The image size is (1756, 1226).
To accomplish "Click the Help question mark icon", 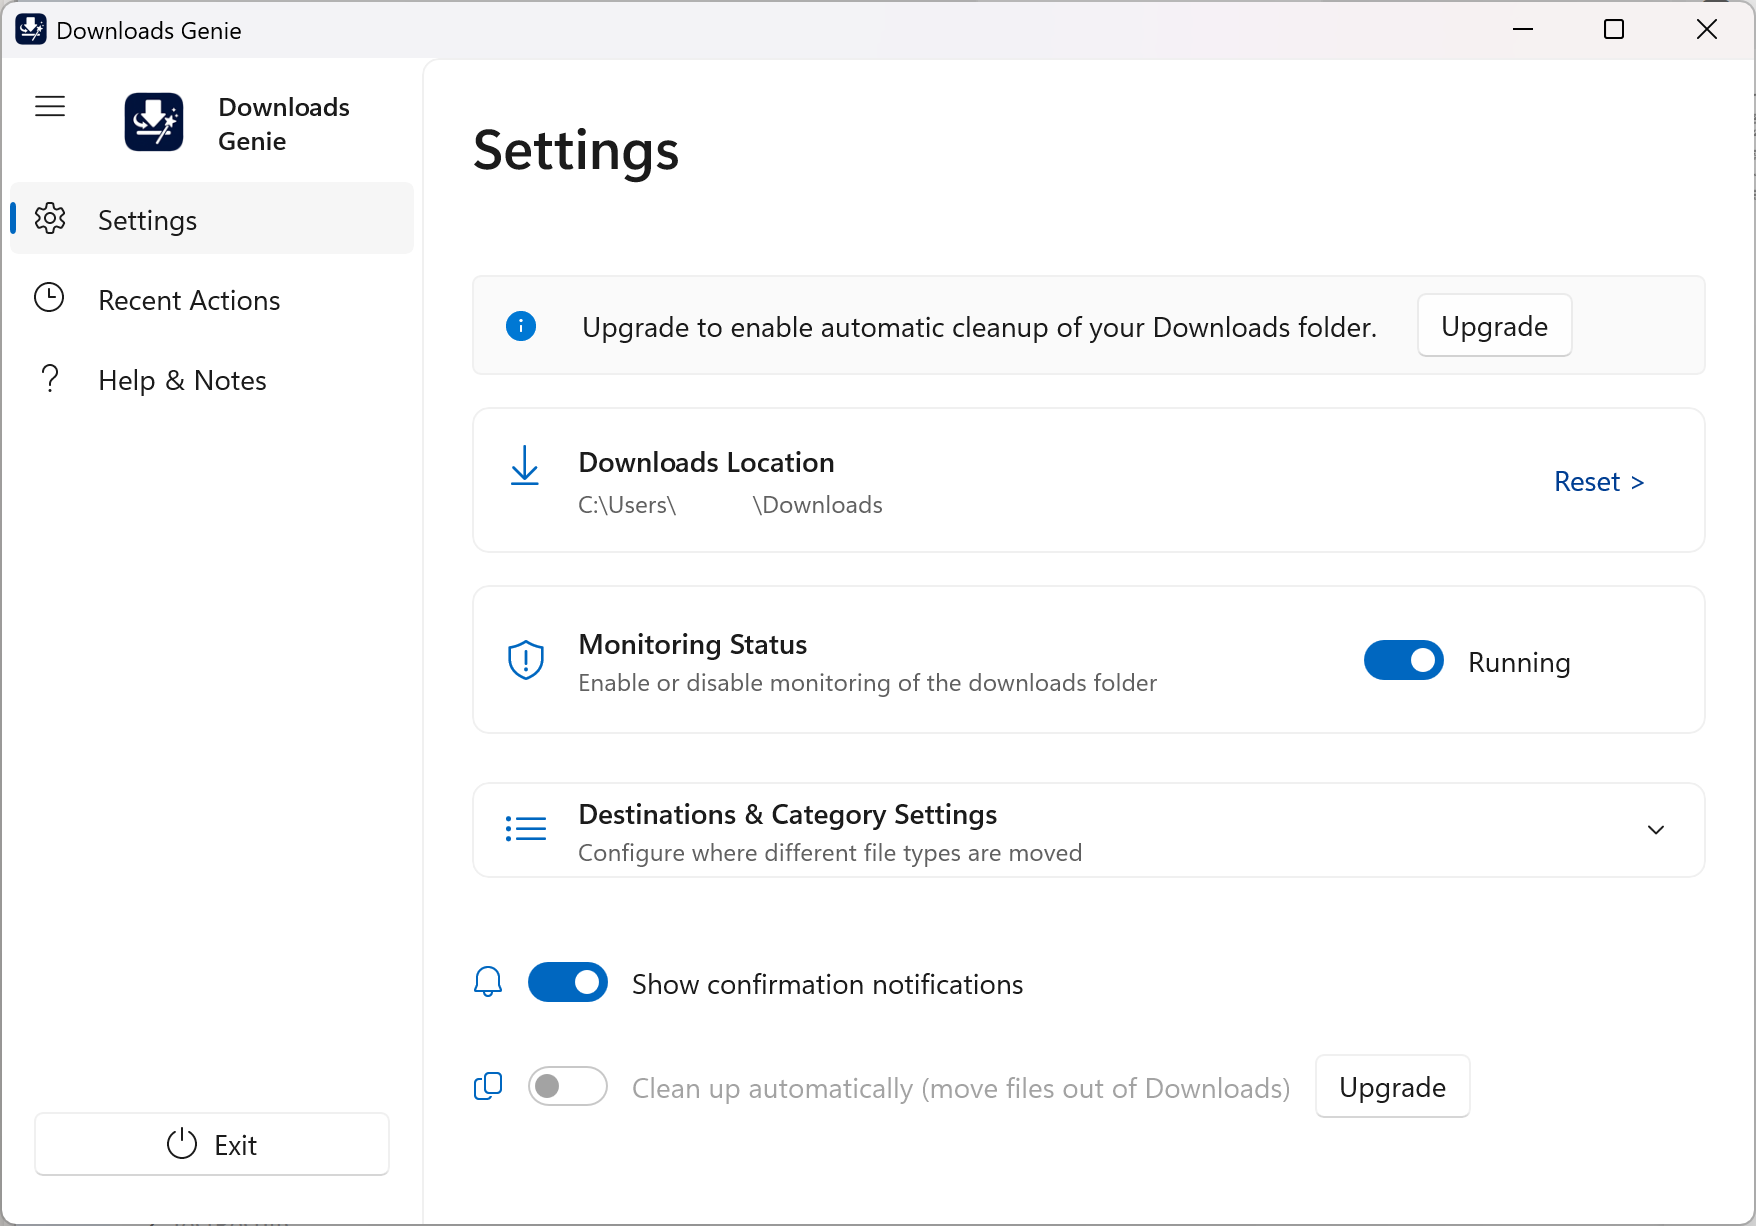I will pyautogui.click(x=51, y=378).
